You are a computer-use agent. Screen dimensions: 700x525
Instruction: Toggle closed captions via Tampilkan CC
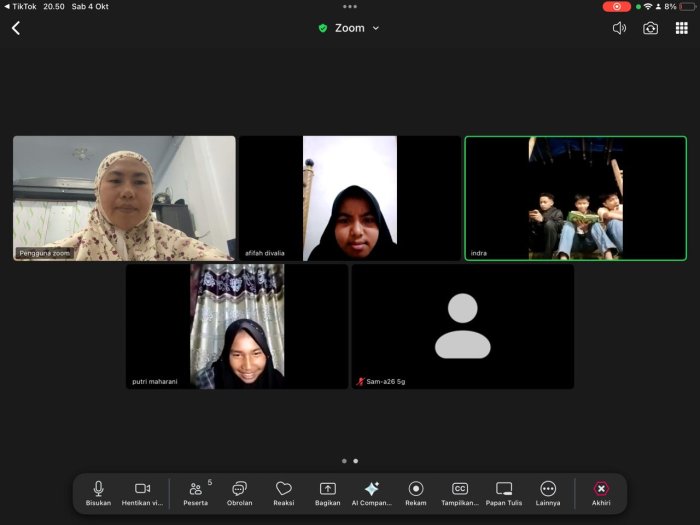(x=460, y=491)
